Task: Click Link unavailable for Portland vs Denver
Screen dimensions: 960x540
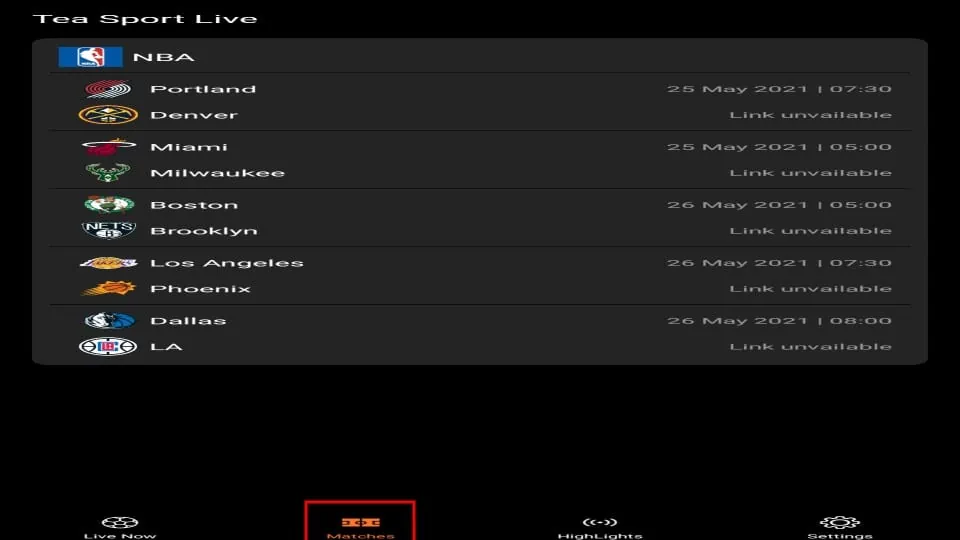Action: (811, 114)
